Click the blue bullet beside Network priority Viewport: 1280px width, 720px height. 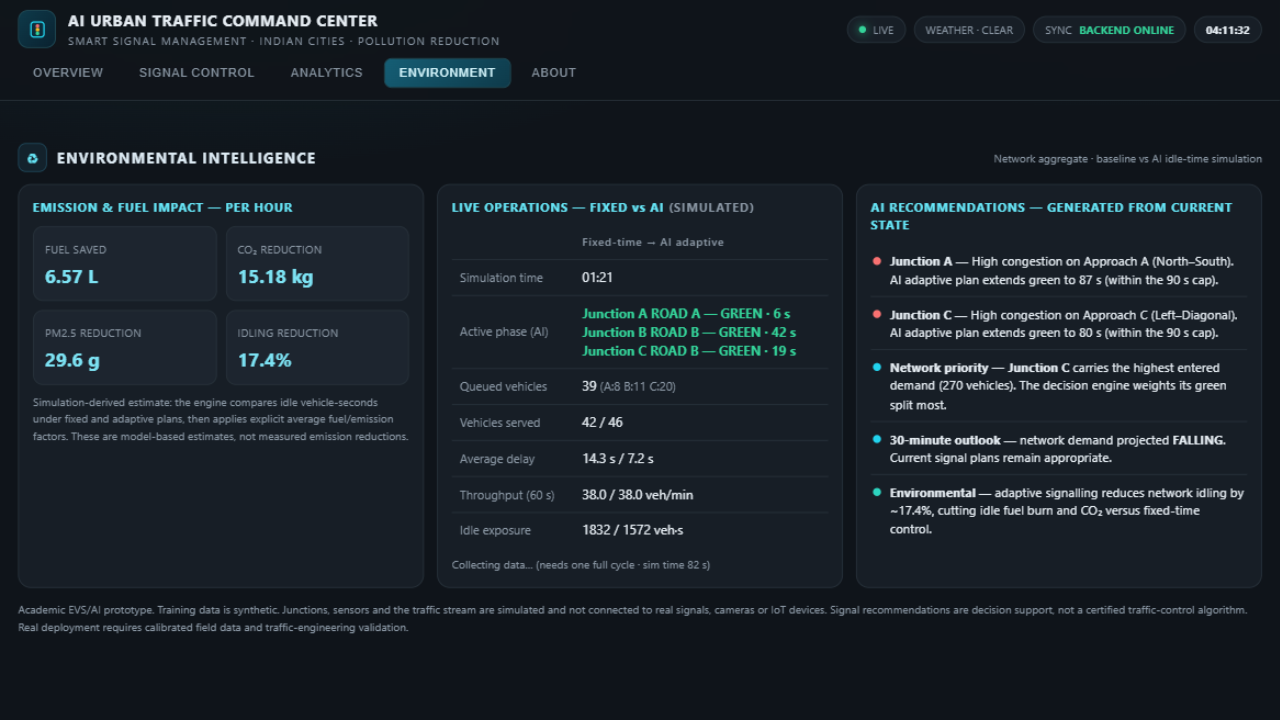pyautogui.click(x=877, y=367)
